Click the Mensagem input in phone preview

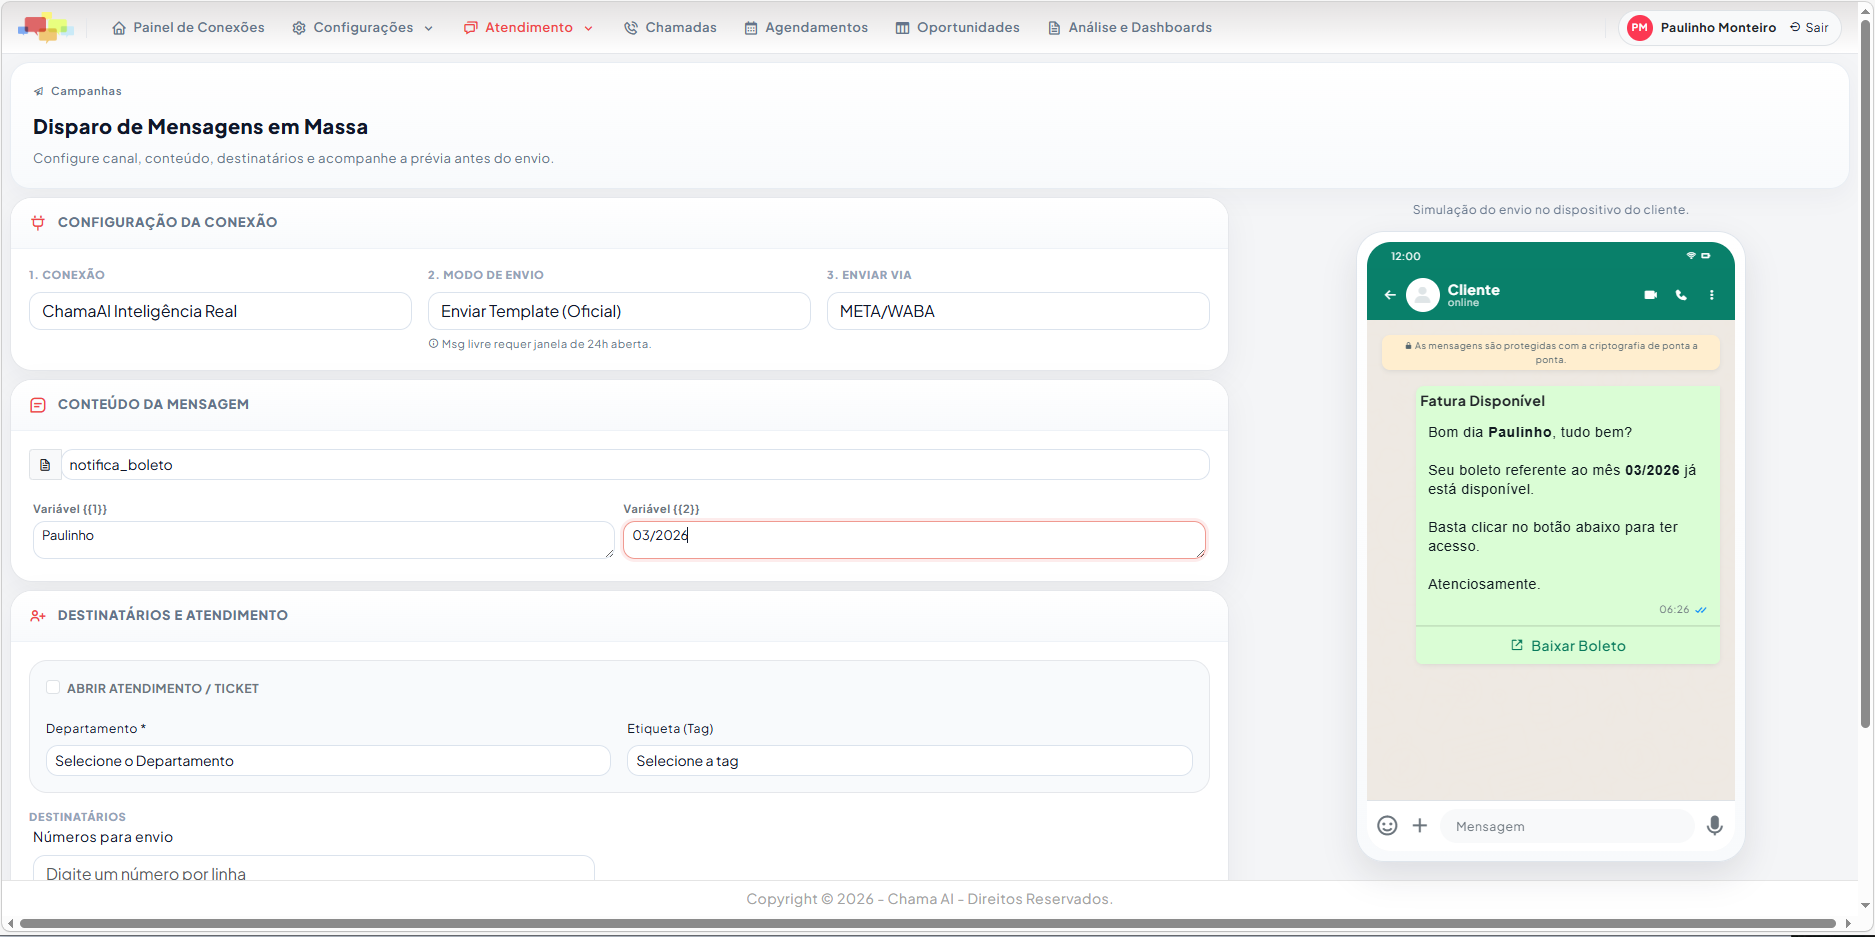point(1566,826)
